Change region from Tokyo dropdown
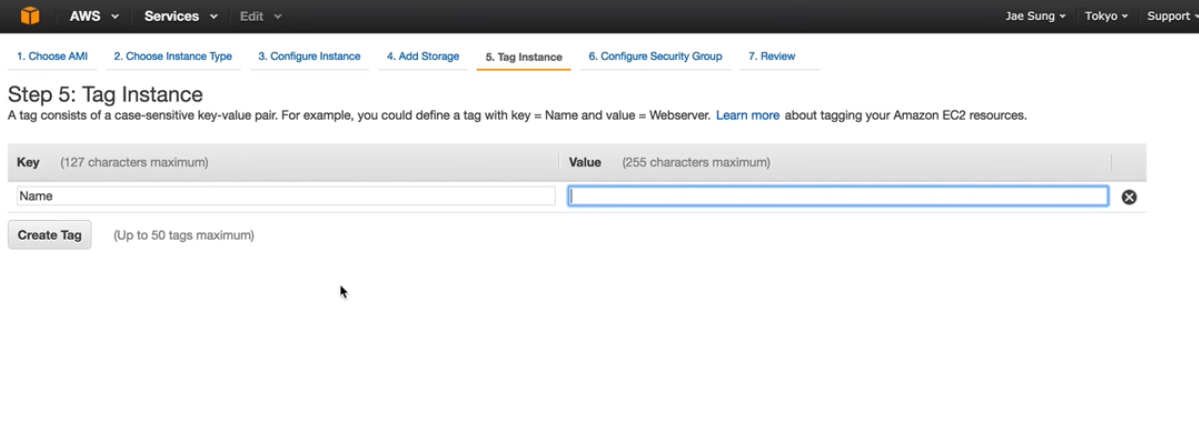This screenshot has height=421, width=1199. [x=1106, y=16]
